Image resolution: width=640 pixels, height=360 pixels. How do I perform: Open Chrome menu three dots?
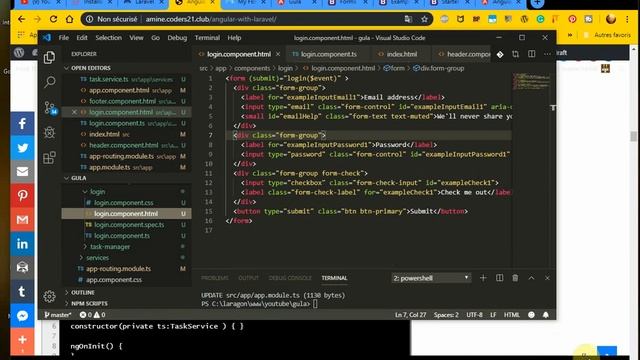coord(627,19)
